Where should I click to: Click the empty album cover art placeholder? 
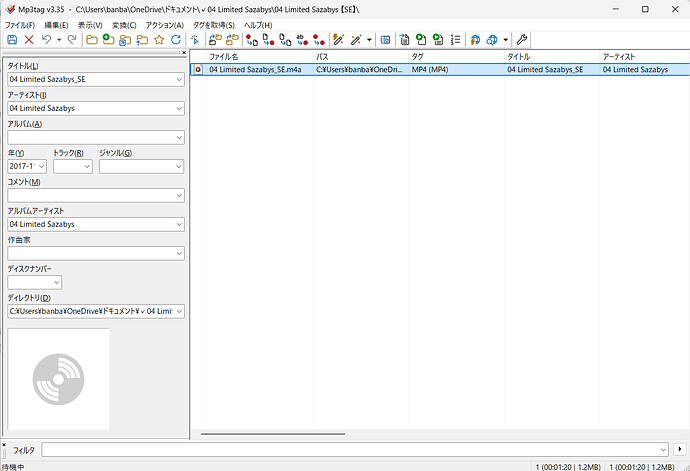(59, 379)
